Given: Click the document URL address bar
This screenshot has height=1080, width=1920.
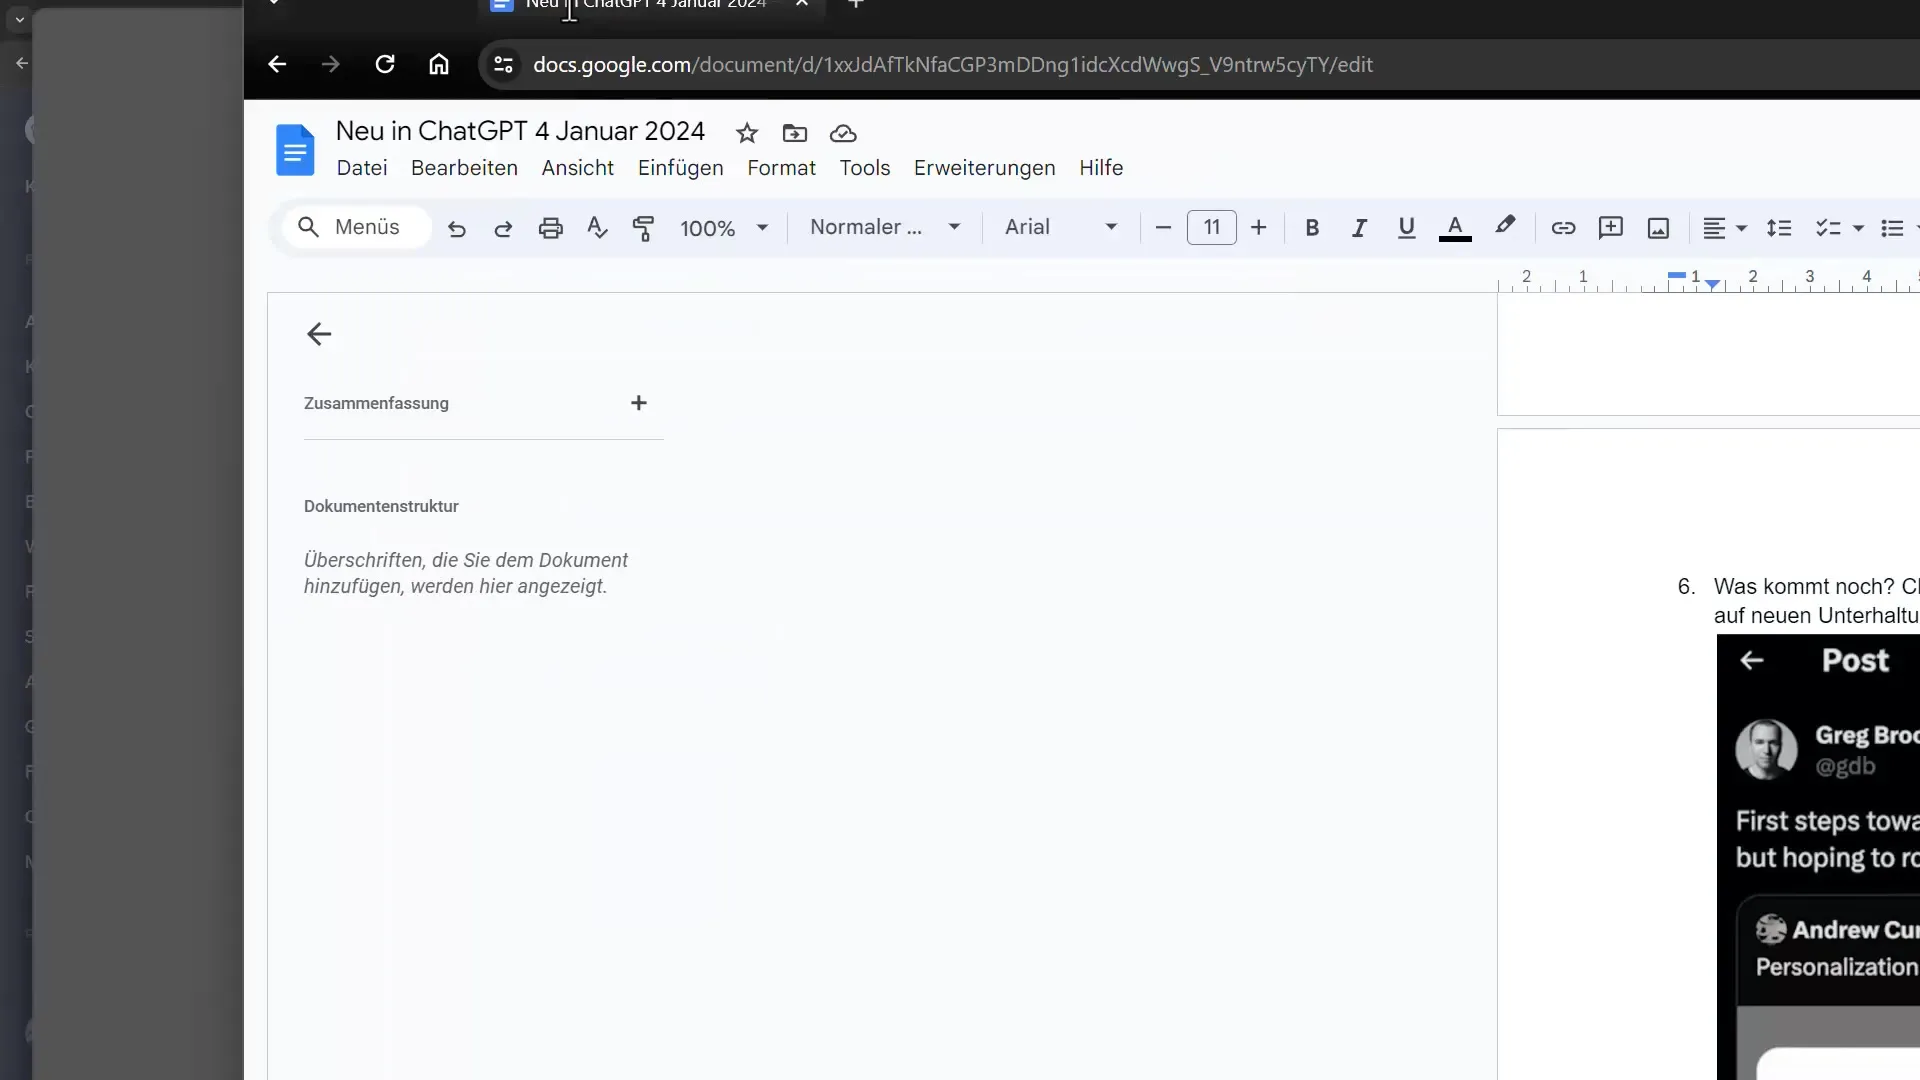Looking at the screenshot, I should (952, 65).
